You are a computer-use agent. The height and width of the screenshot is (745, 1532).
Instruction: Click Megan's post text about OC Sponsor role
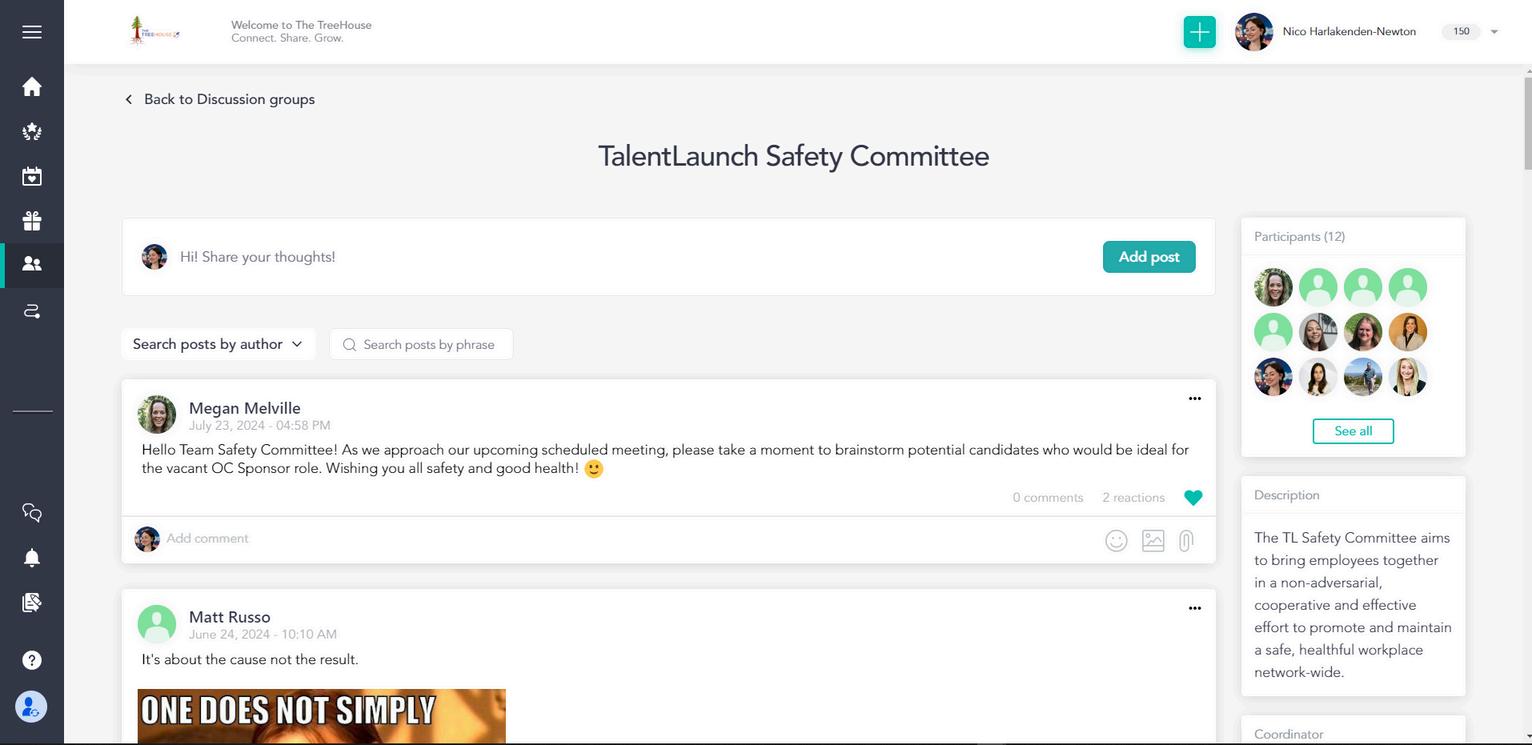tap(665, 459)
